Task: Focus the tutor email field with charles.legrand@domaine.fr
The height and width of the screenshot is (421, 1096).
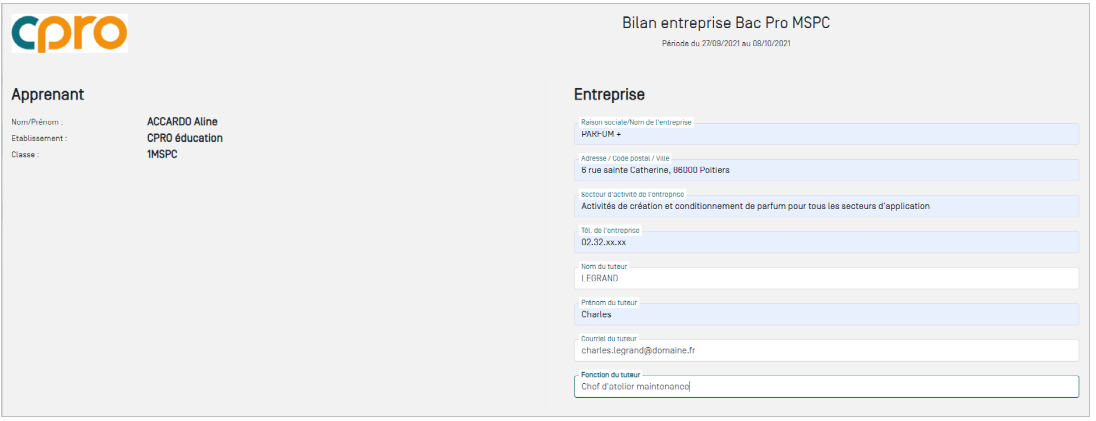Action: 826,351
